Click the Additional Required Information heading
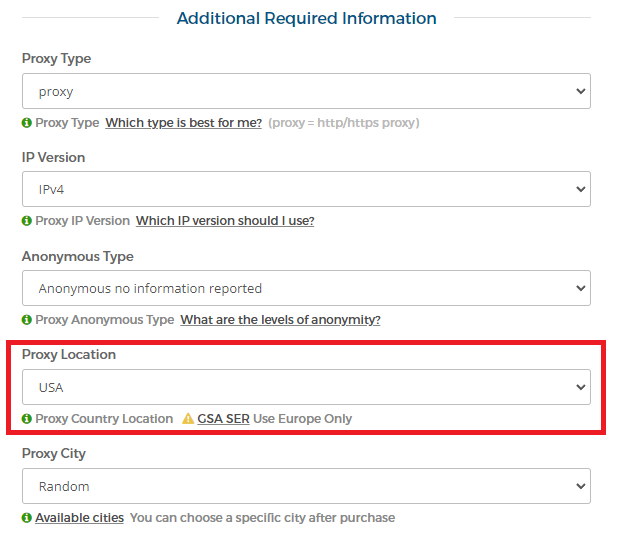 [x=307, y=18]
